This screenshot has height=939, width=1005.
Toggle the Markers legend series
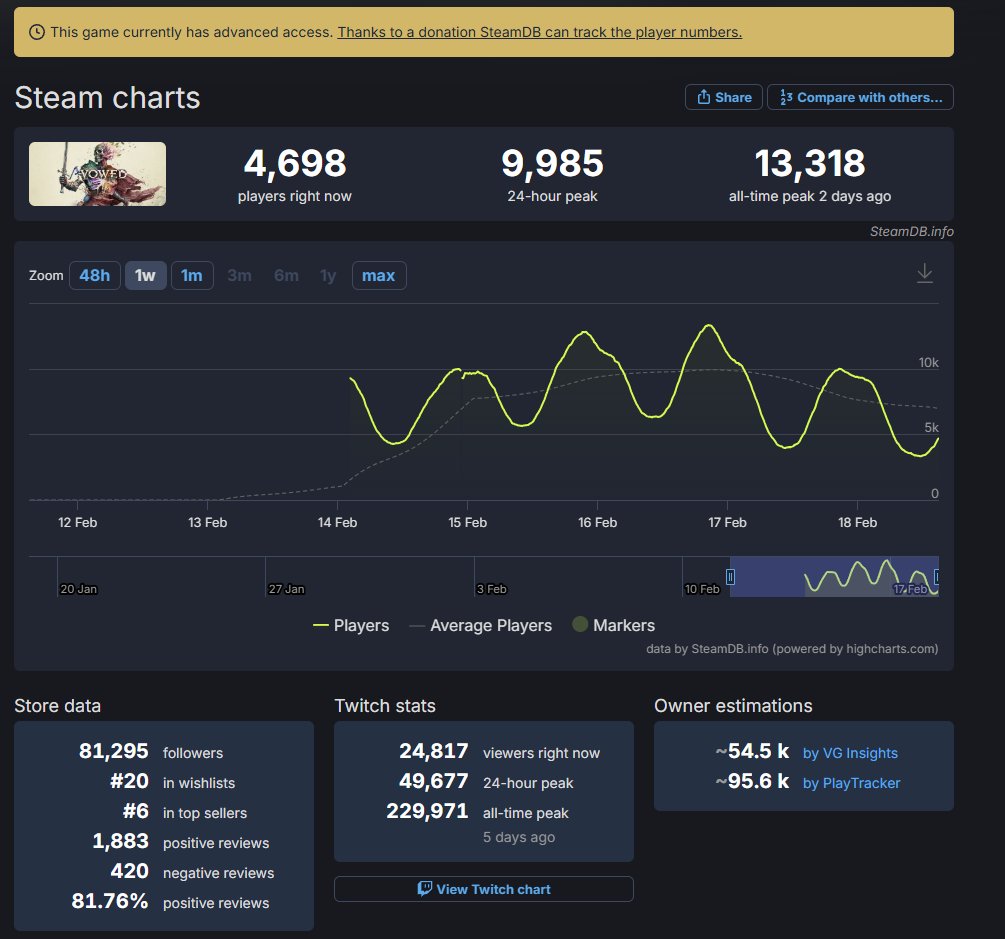(x=613, y=625)
